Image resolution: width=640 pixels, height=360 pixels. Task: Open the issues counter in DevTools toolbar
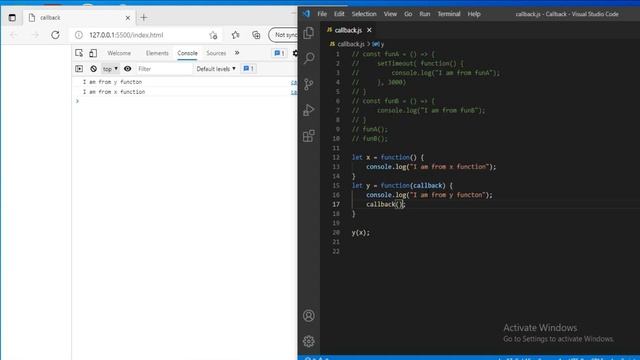click(x=279, y=53)
